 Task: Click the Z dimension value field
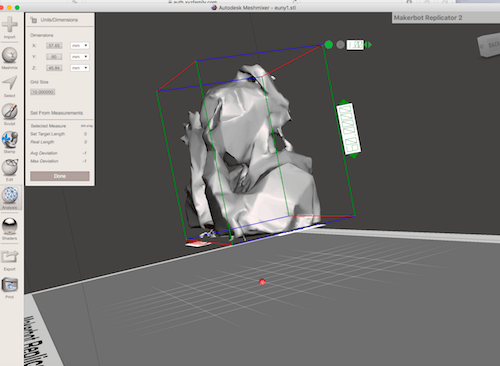click(54, 68)
